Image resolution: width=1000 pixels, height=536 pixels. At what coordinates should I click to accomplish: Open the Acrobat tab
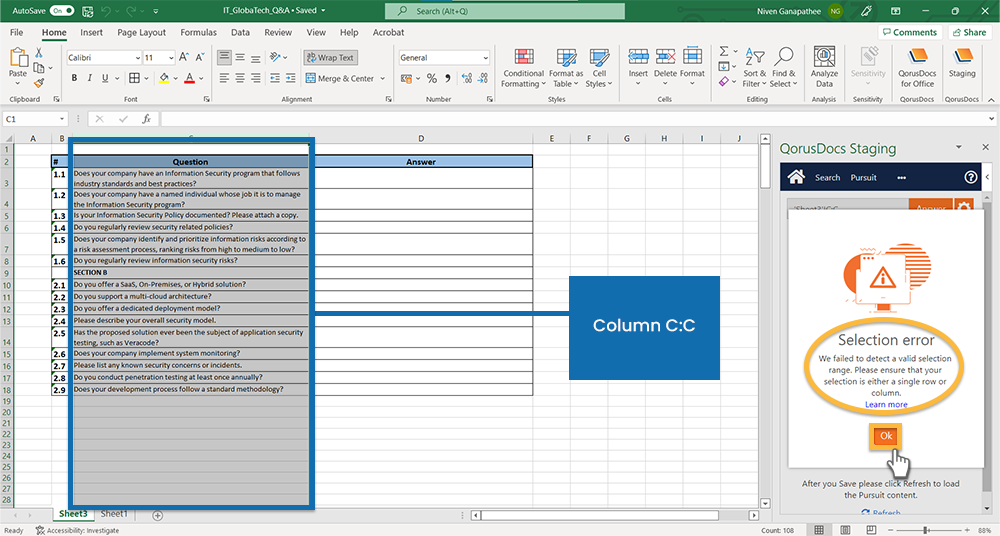coord(388,32)
